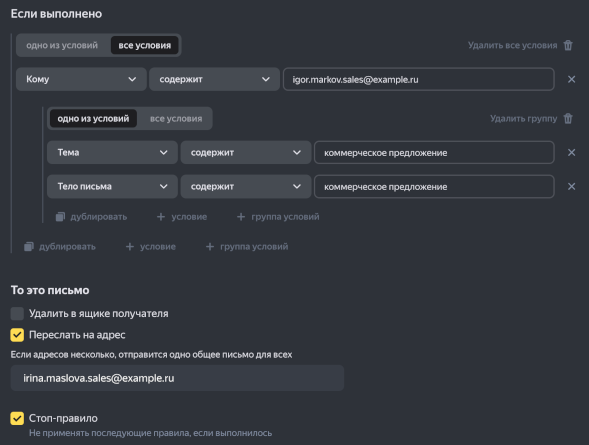589x445 pixels.
Task: Enable Удалить в ящике получателя checkbox
Action: [x=17, y=313]
